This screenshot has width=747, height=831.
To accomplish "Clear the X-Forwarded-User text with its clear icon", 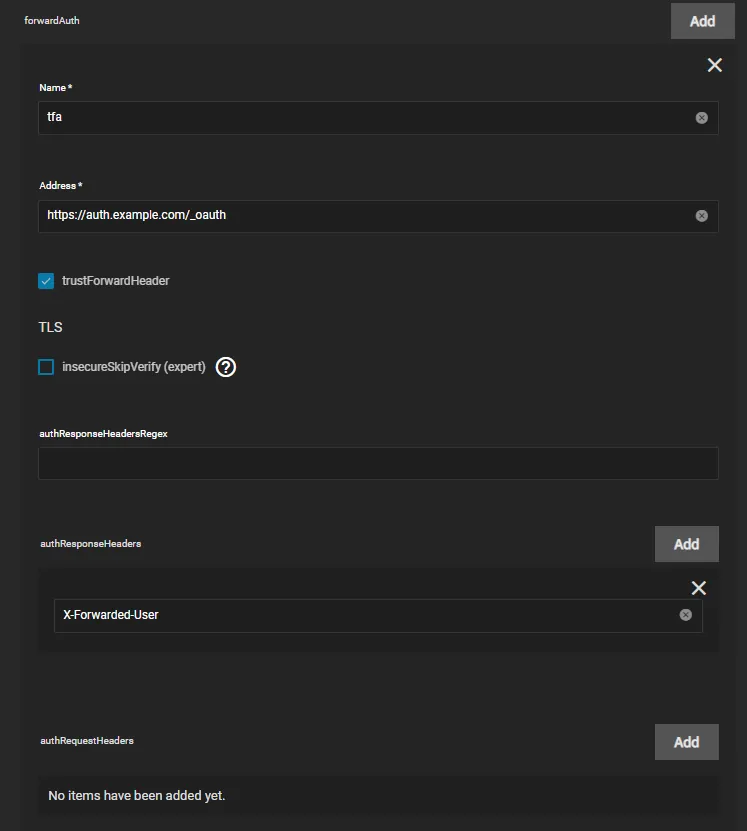I will click(x=685, y=615).
